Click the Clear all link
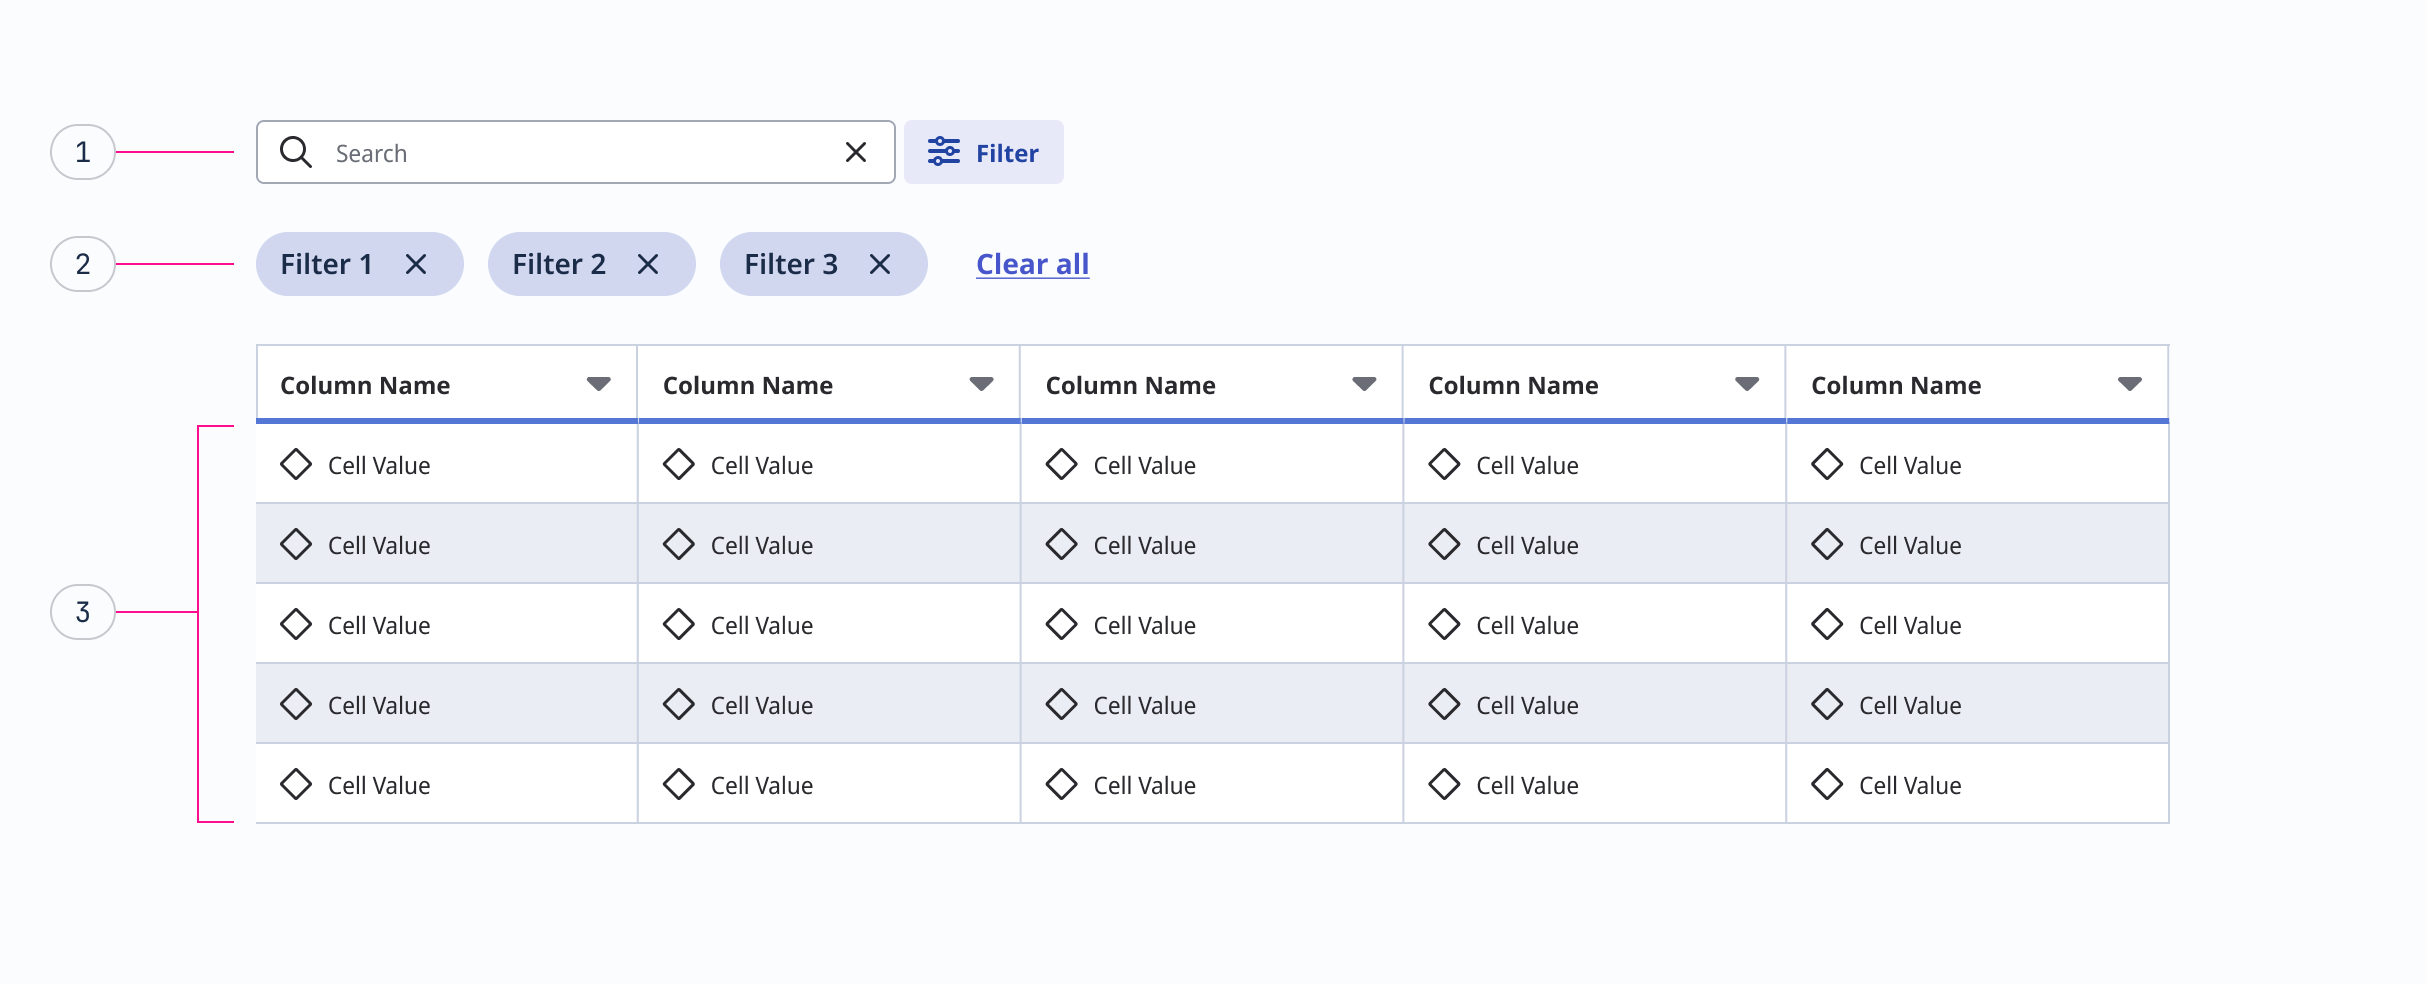 point(1032,264)
